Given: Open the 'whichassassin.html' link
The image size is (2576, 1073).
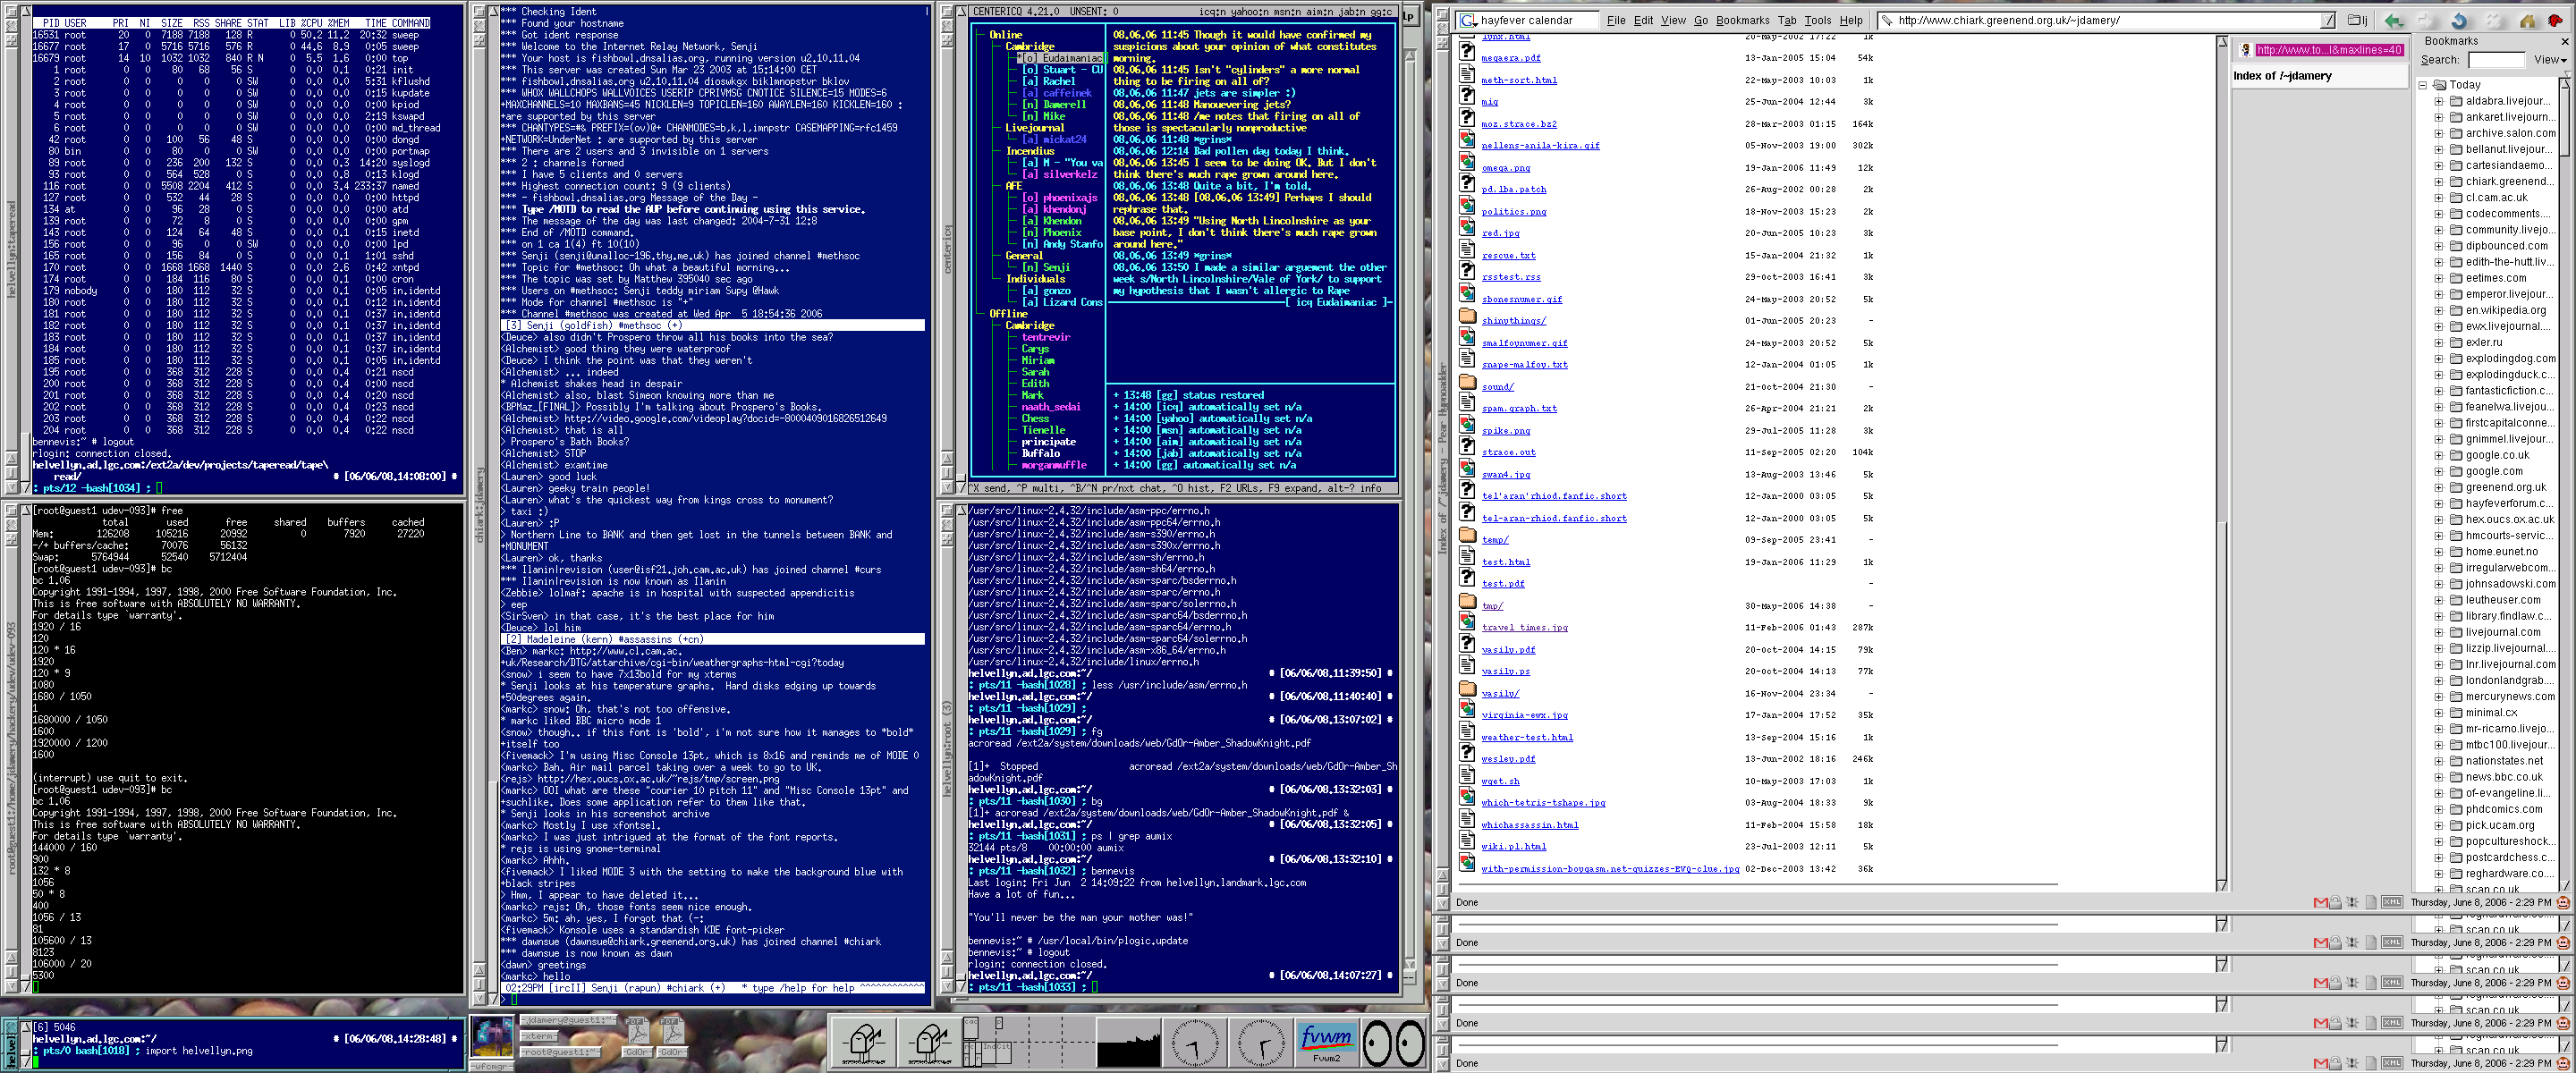Looking at the screenshot, I should (x=1529, y=825).
